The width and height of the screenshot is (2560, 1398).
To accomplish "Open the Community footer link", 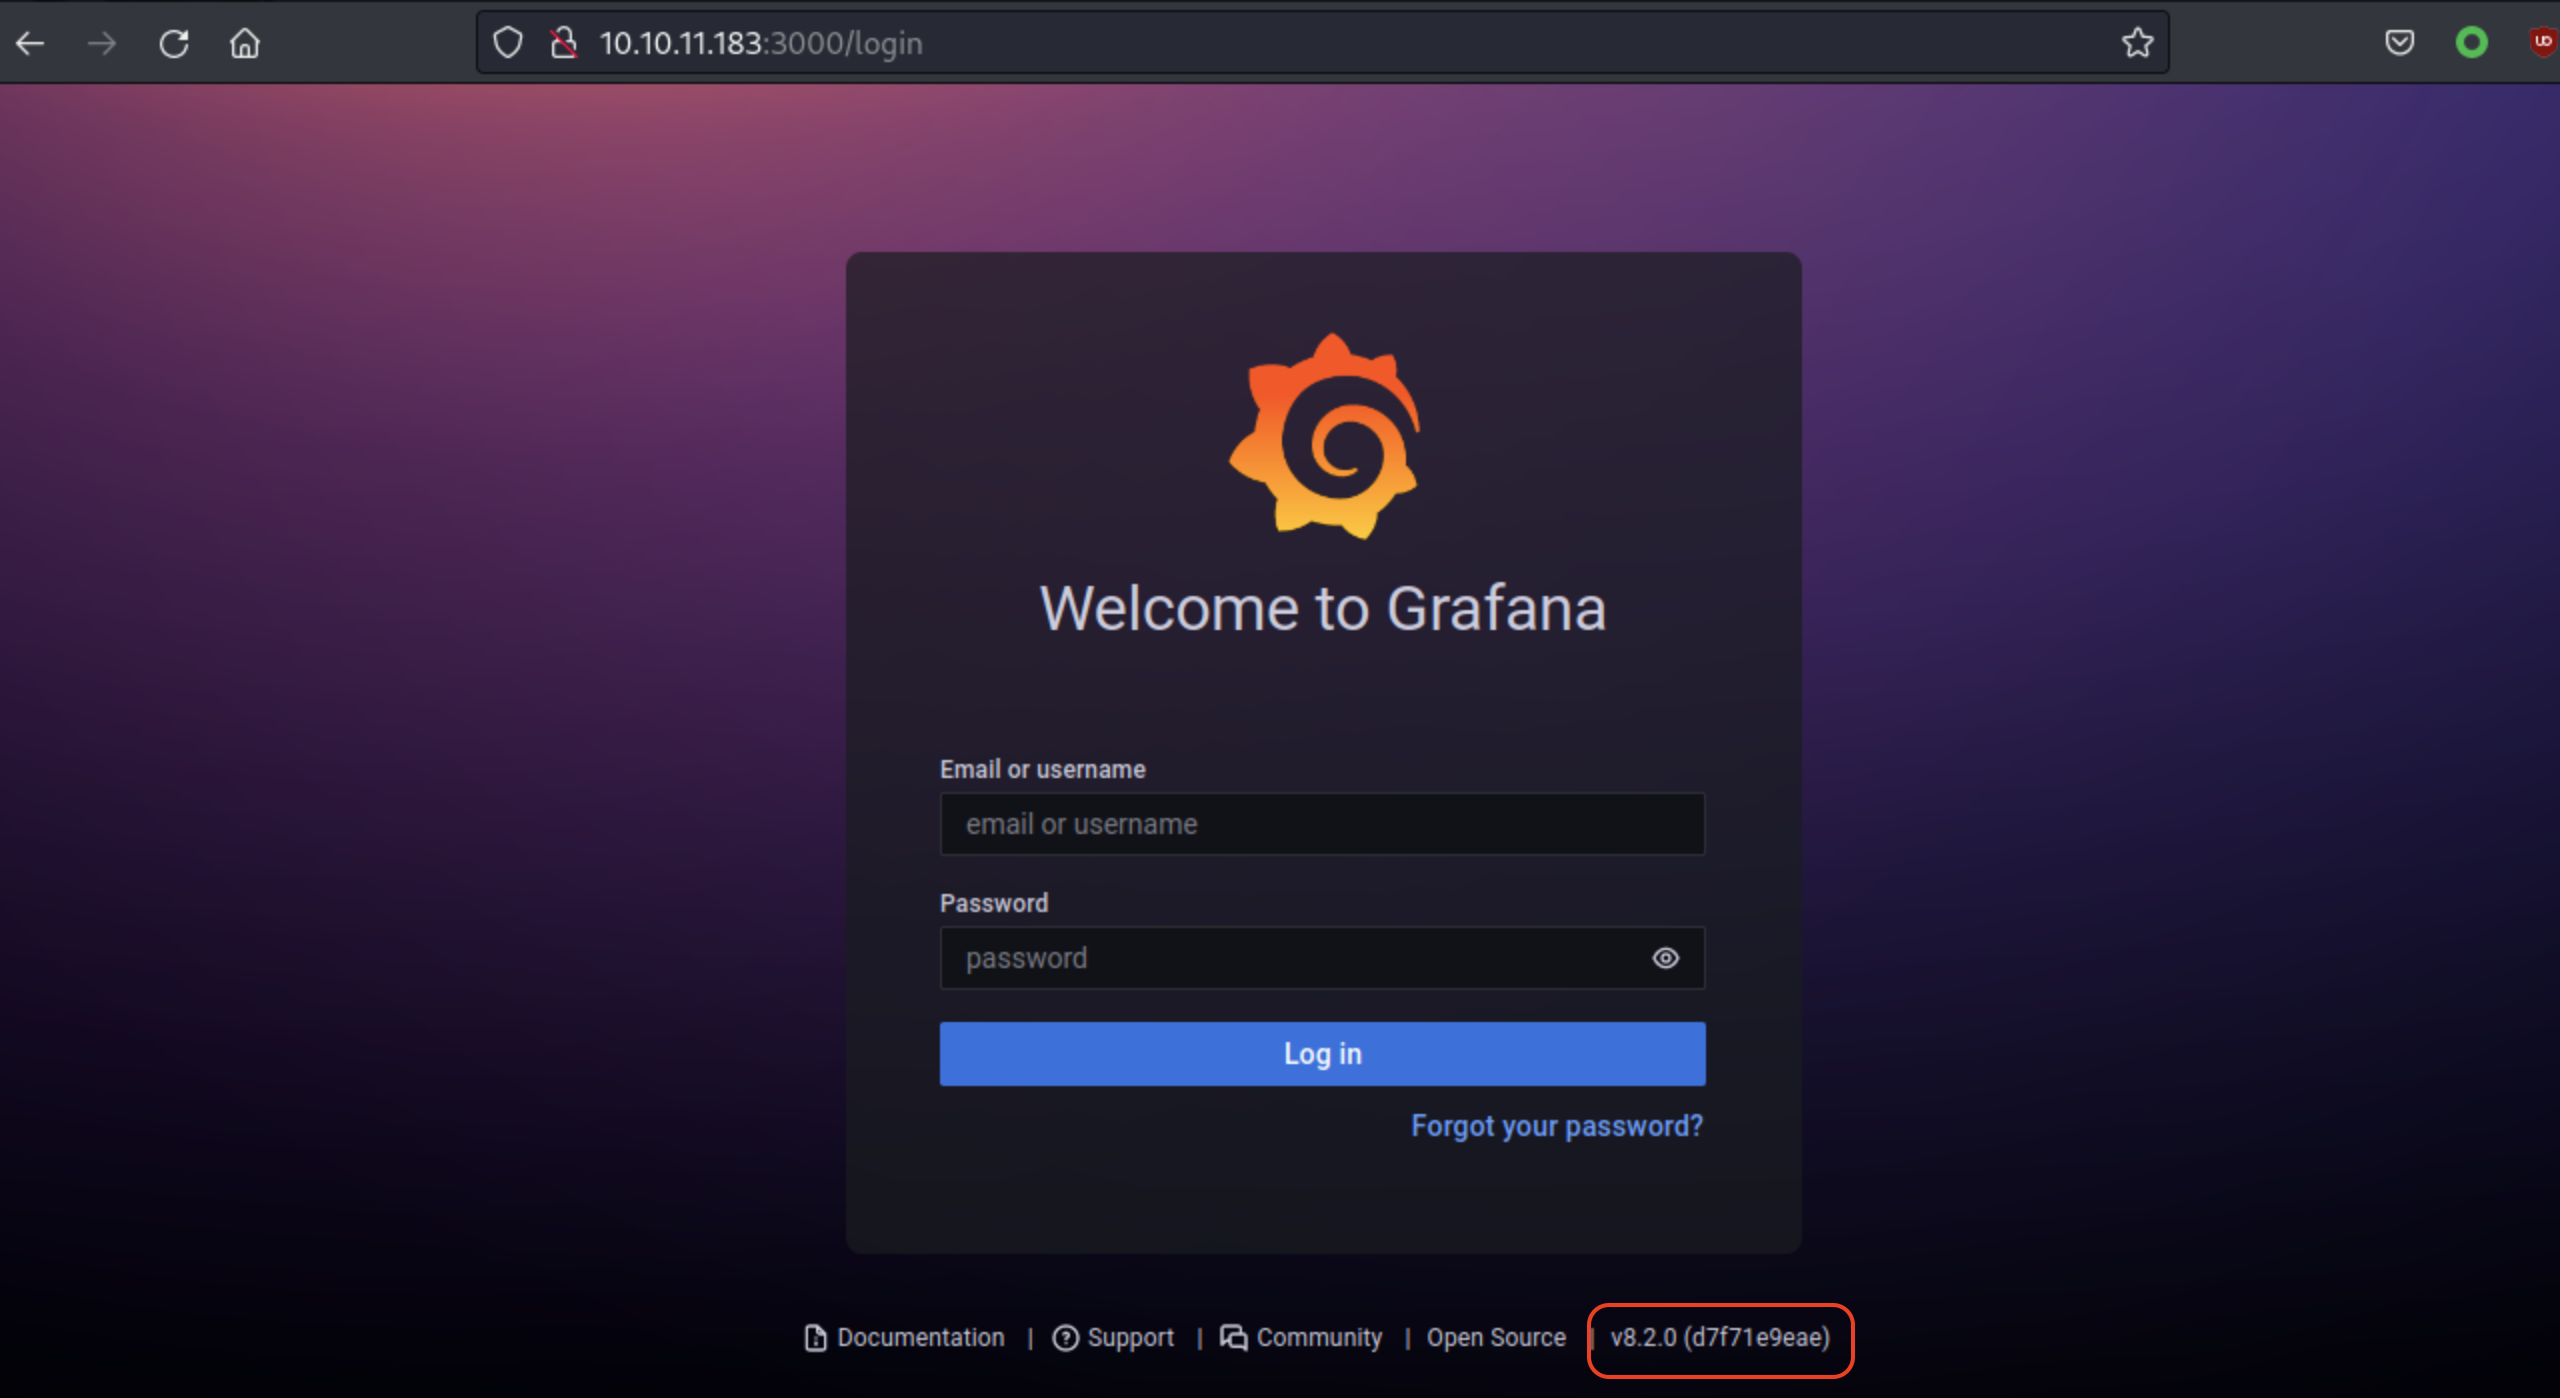I will (1317, 1338).
